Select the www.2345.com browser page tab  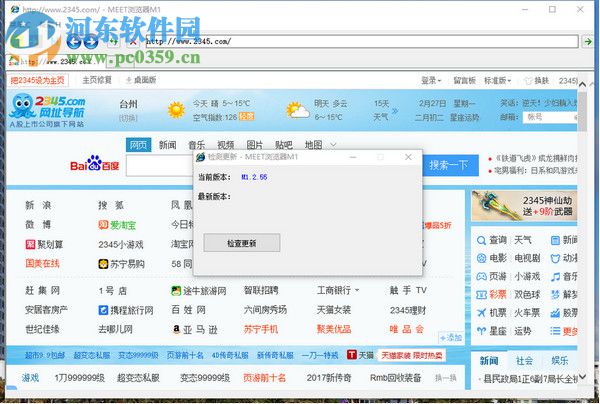pos(54,61)
